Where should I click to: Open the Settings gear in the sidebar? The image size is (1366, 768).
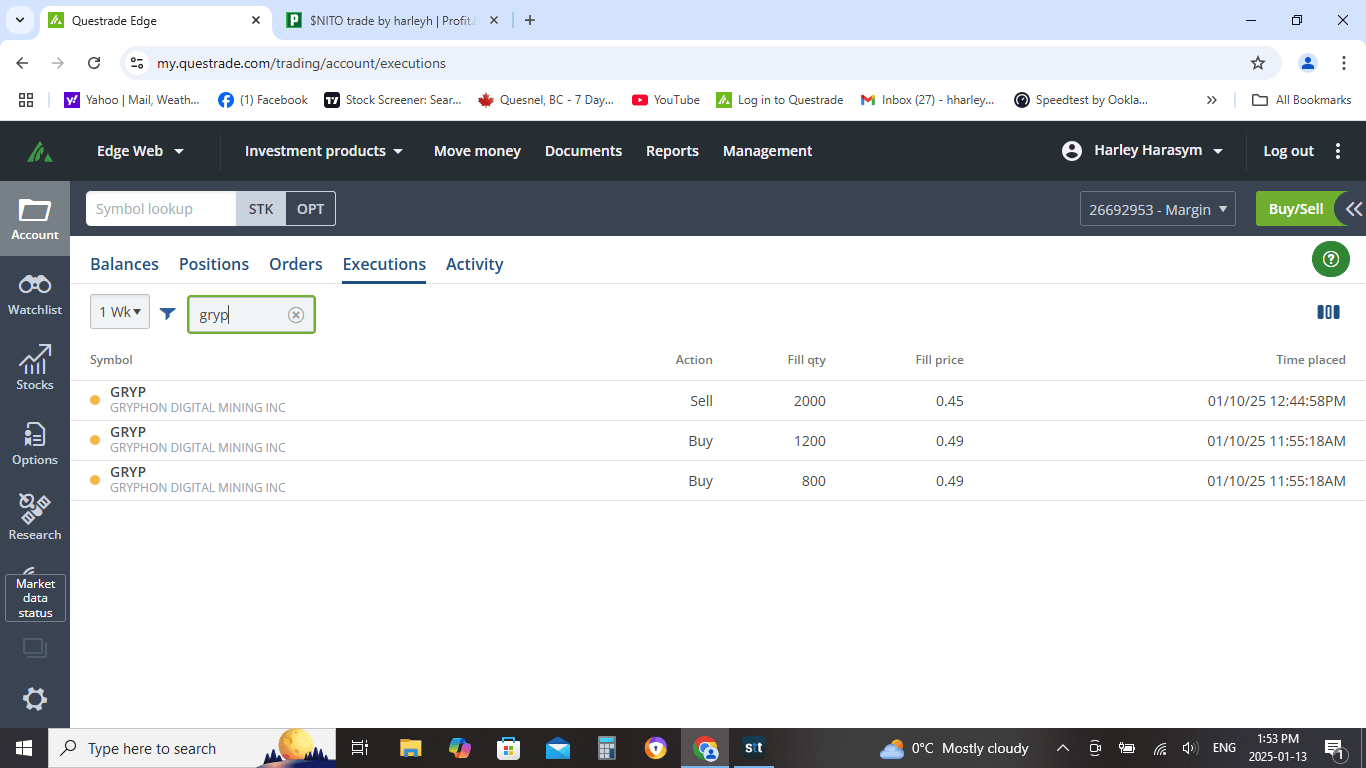35,698
